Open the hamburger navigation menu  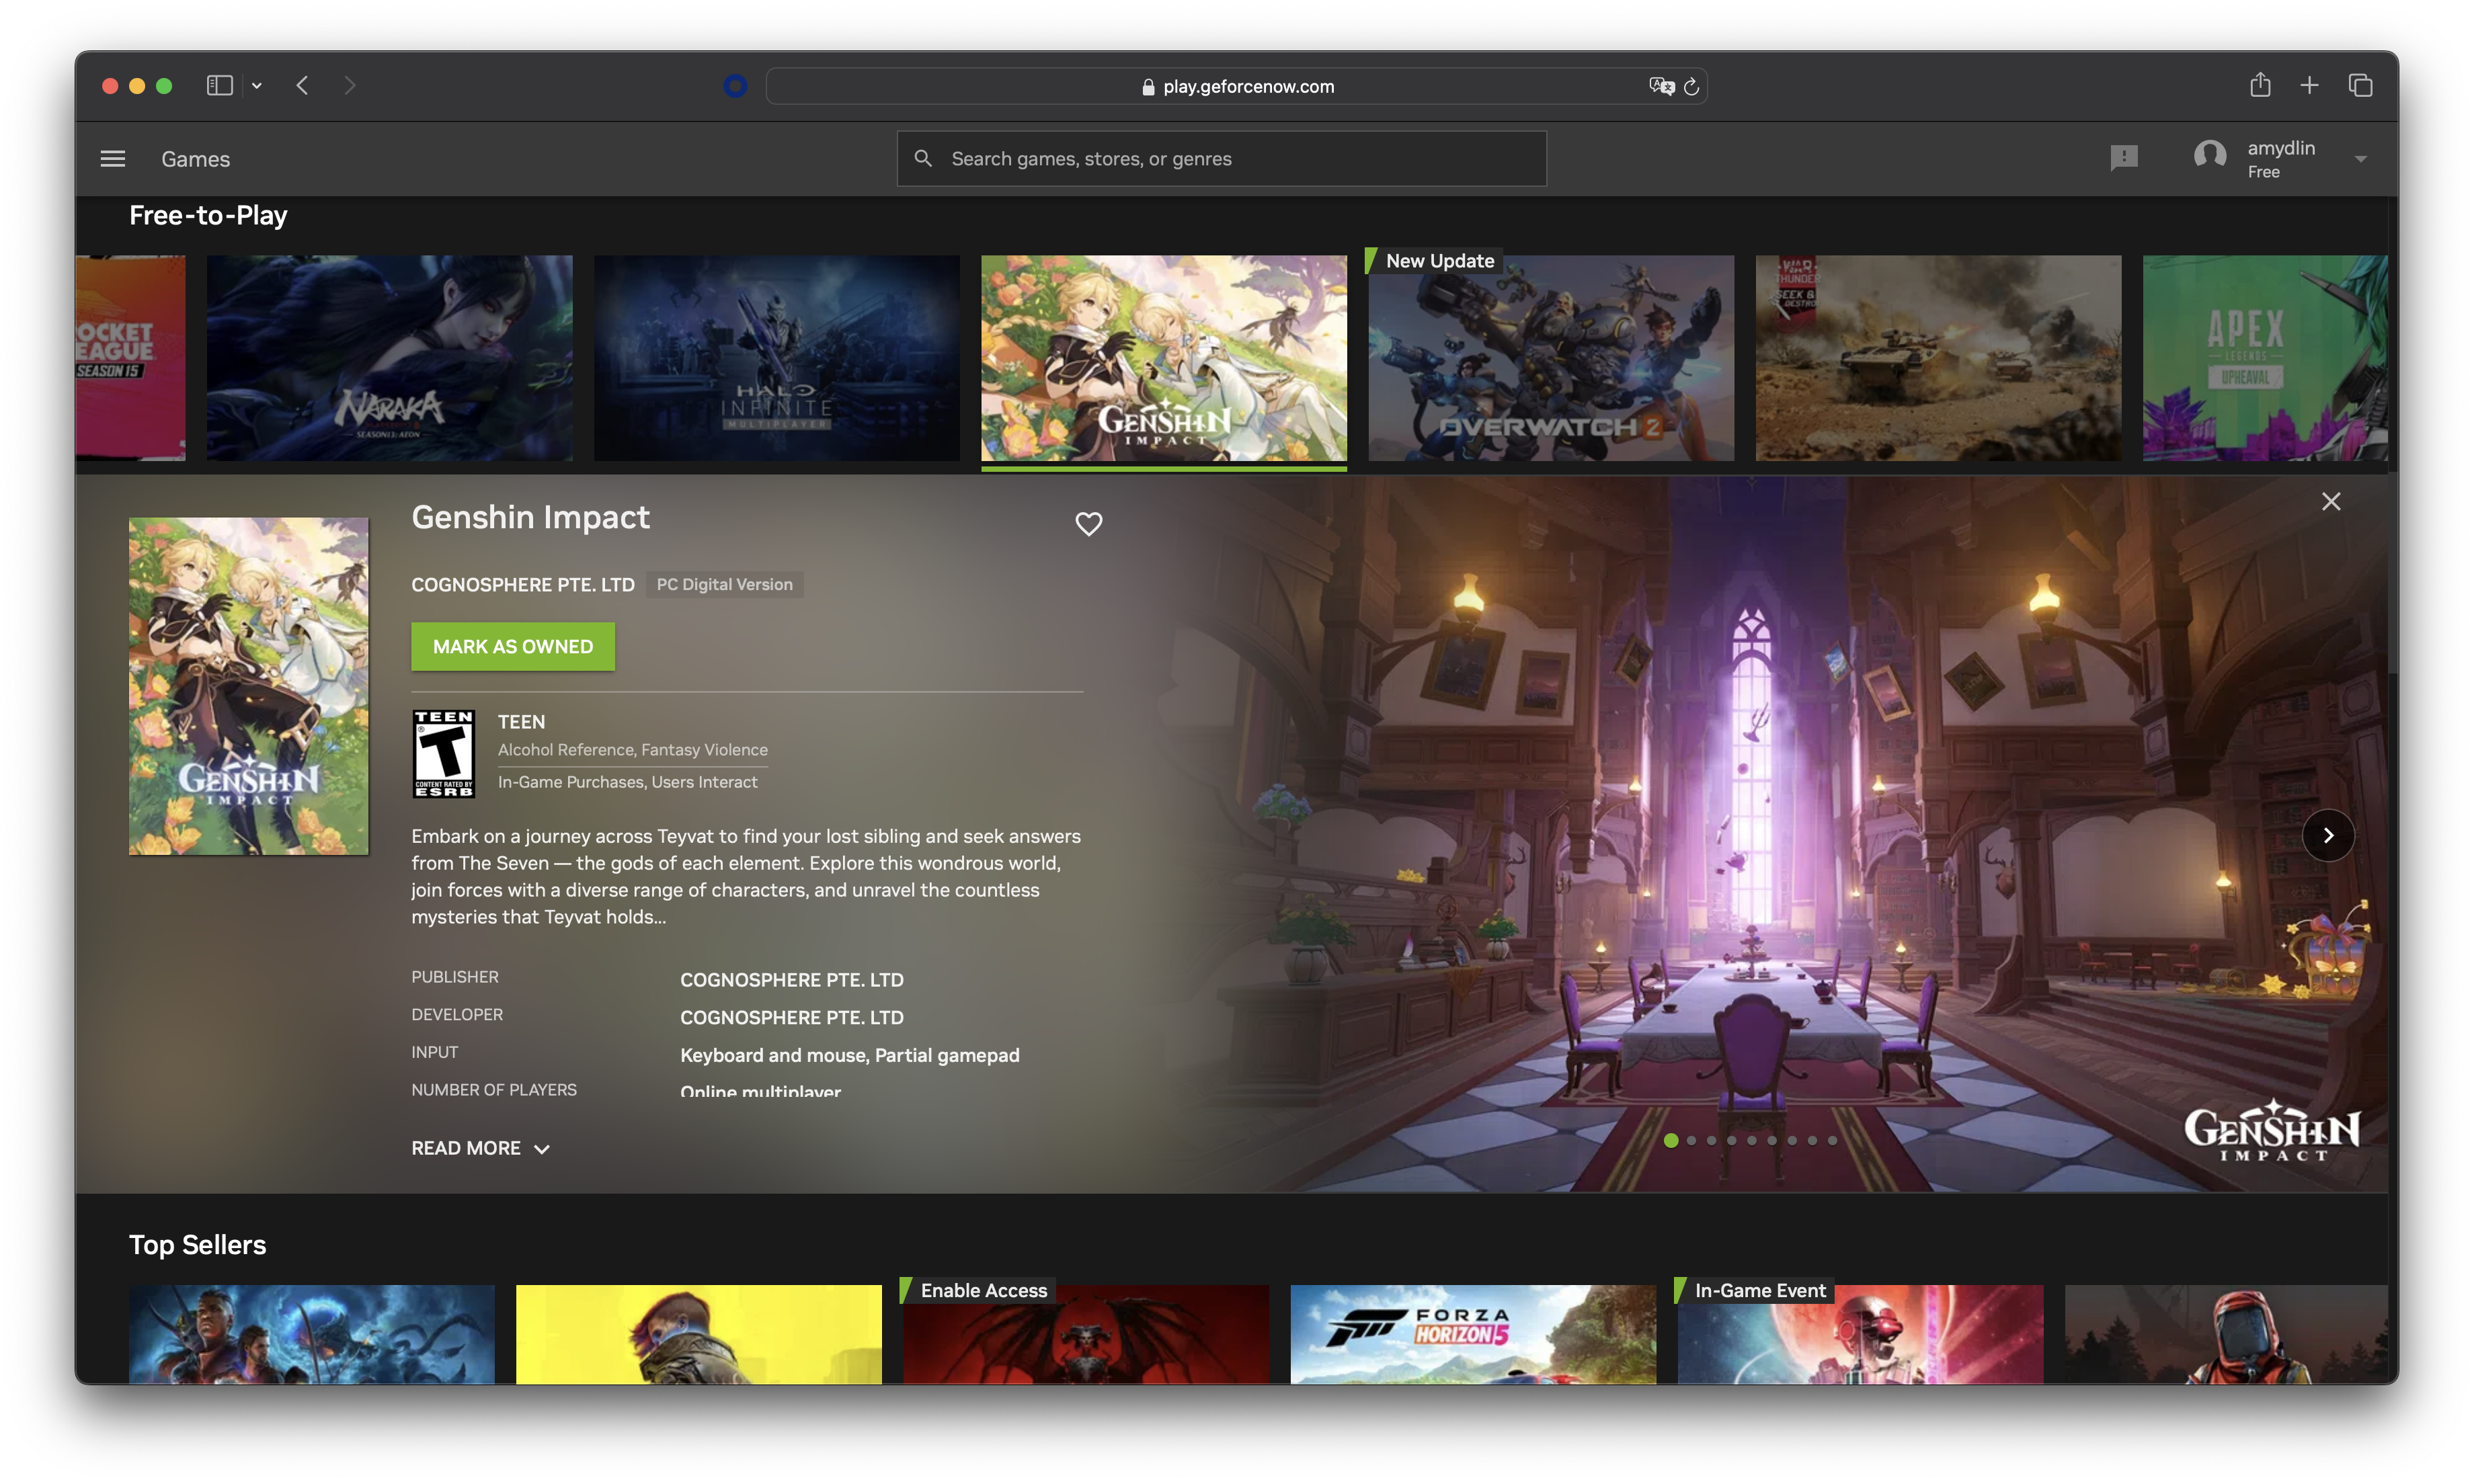click(x=113, y=159)
